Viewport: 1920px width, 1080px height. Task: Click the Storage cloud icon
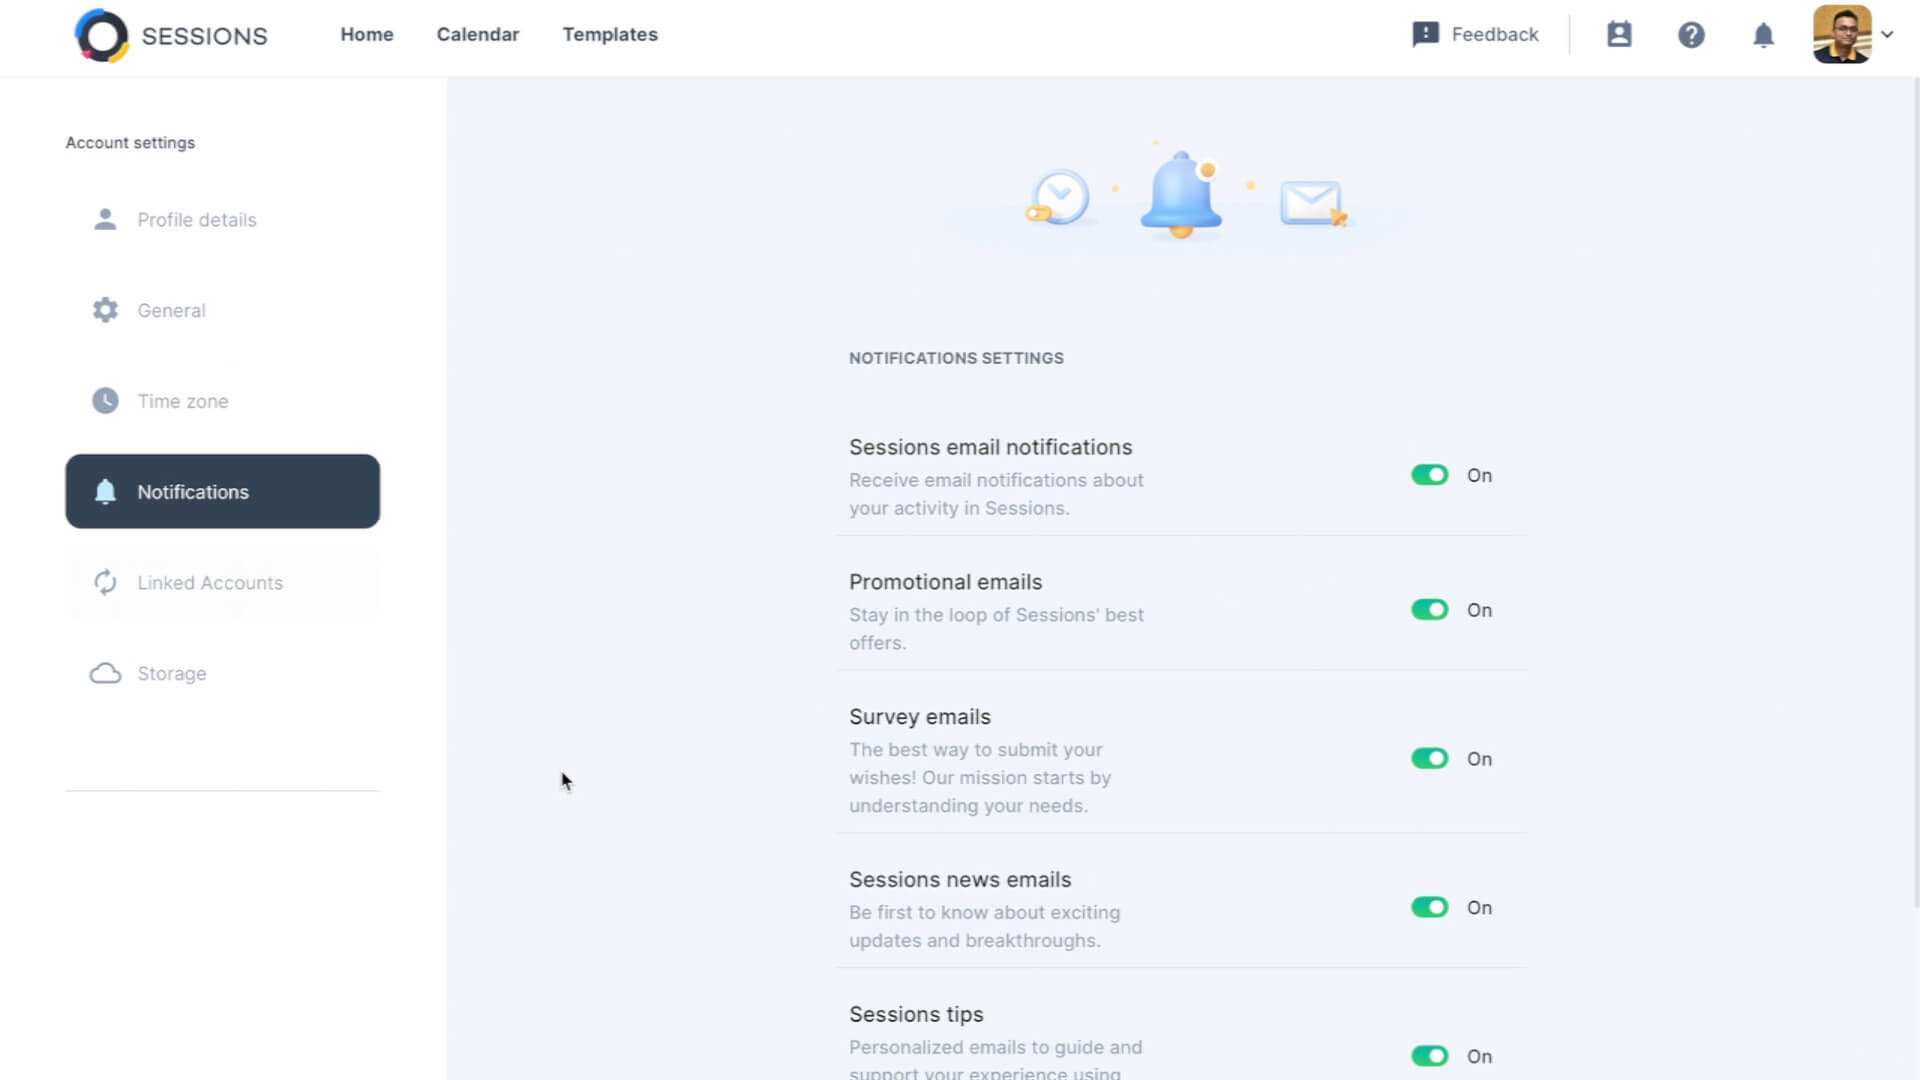[x=105, y=673]
